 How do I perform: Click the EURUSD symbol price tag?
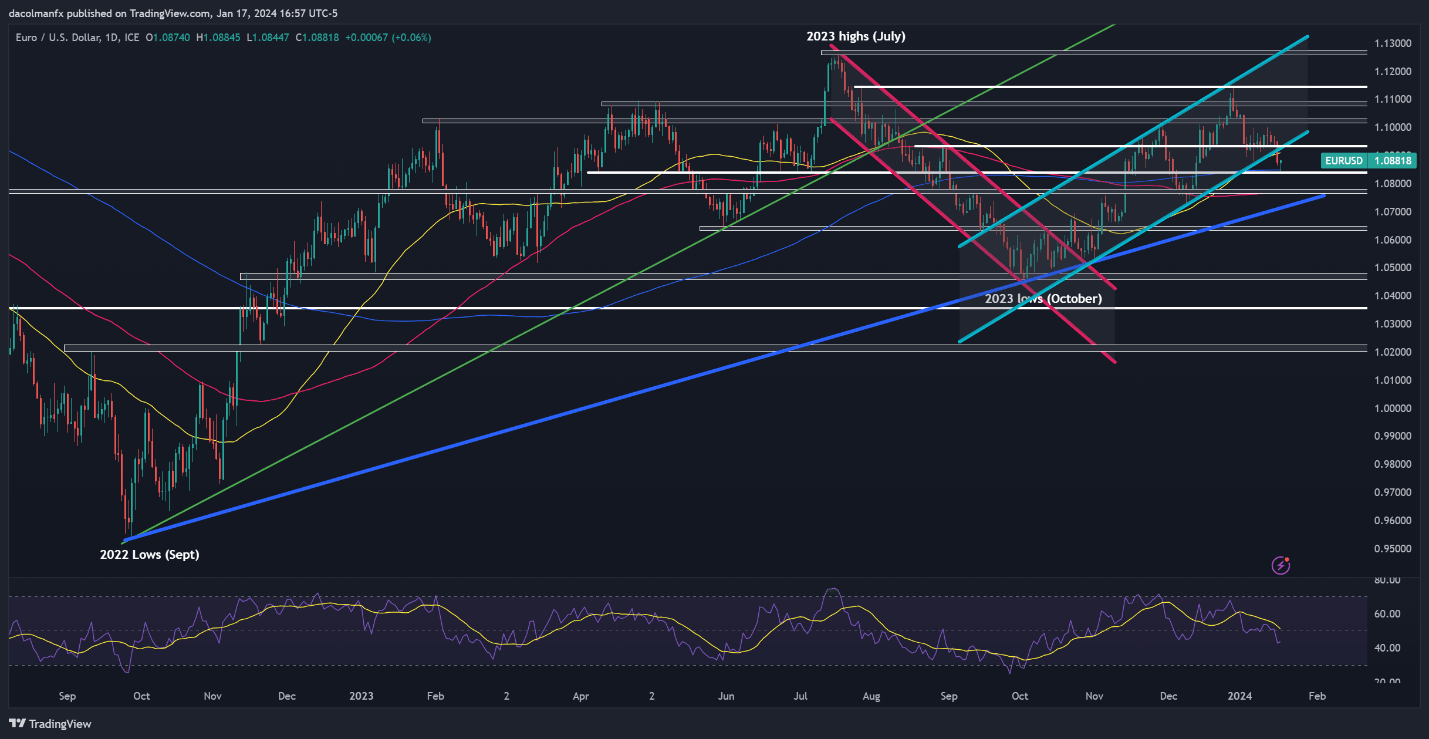(1345, 160)
